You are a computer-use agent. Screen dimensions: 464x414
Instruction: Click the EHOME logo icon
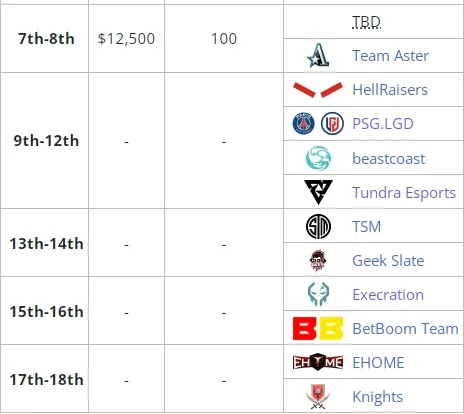point(318,362)
